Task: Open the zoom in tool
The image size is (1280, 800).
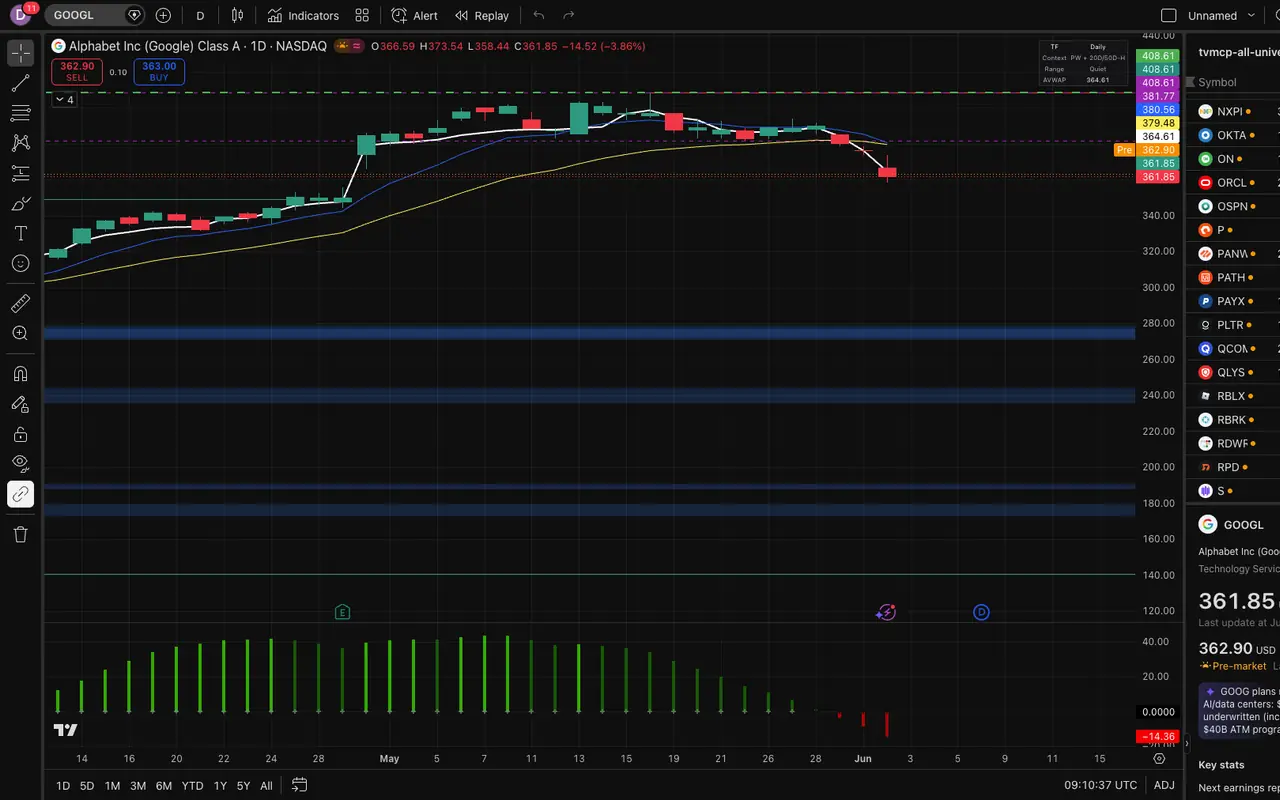Action: pos(20,333)
